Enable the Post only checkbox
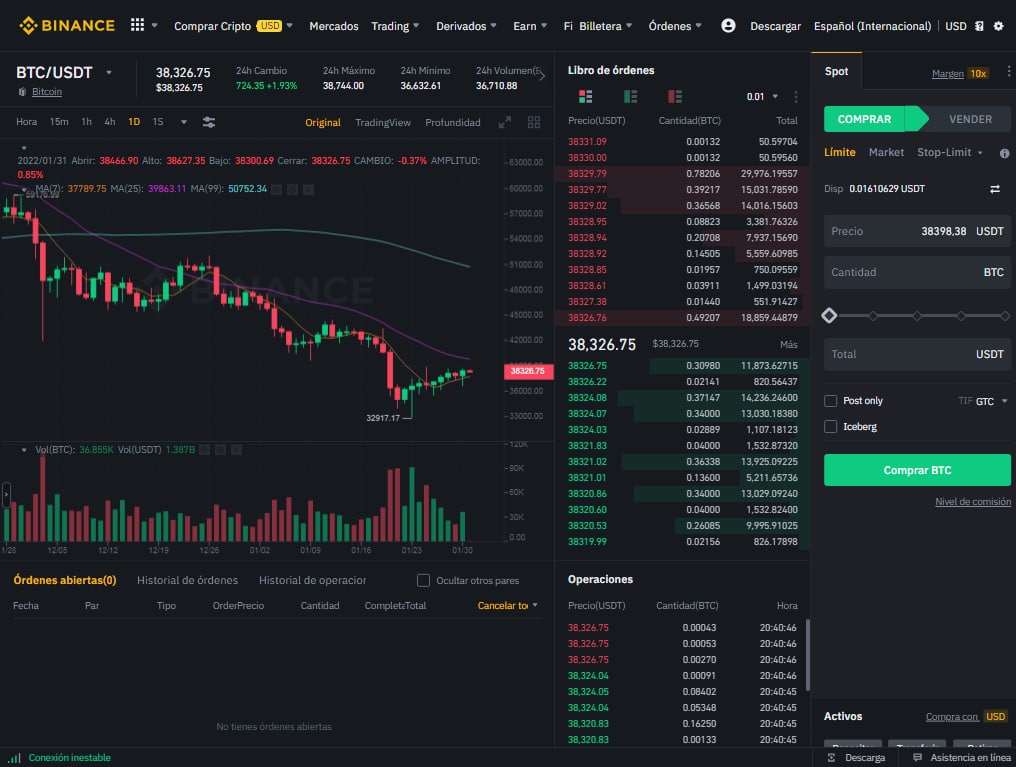This screenshot has width=1016, height=767. [829, 400]
